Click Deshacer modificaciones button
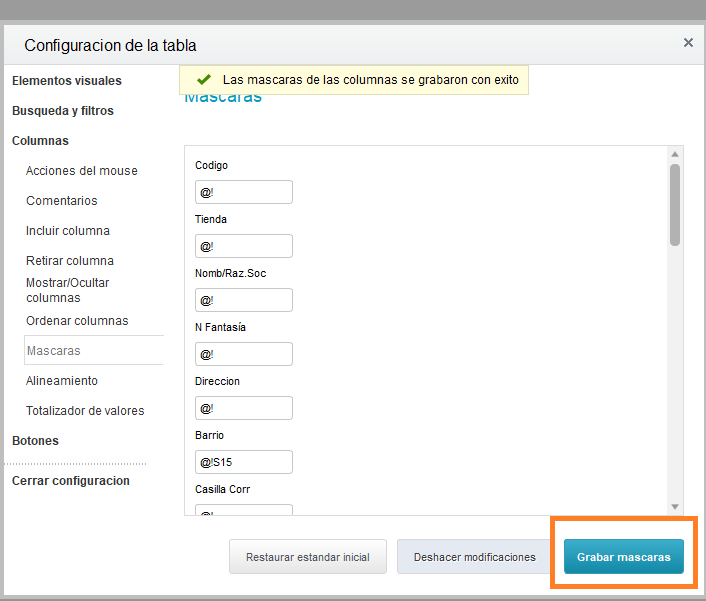Viewport: 706px width, 601px height. pyautogui.click(x=475, y=557)
